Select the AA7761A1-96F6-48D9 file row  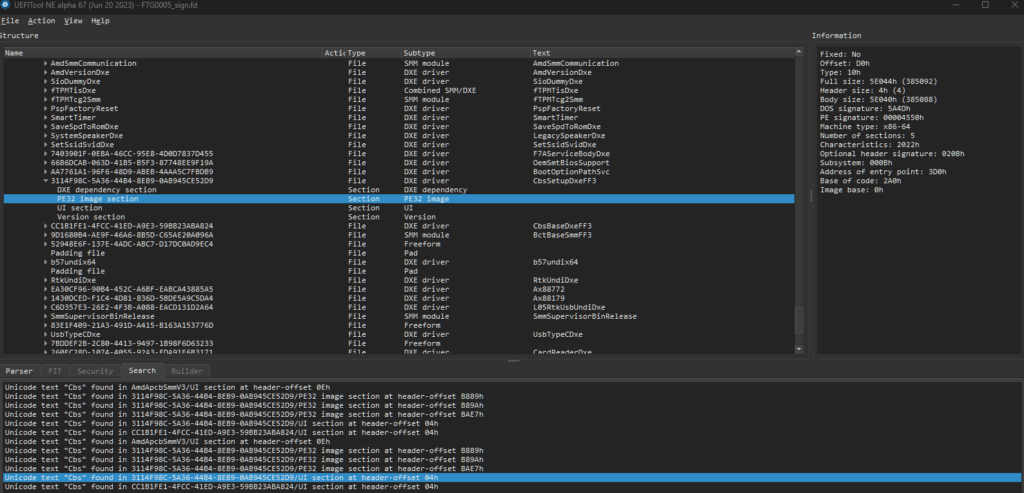coord(399,172)
